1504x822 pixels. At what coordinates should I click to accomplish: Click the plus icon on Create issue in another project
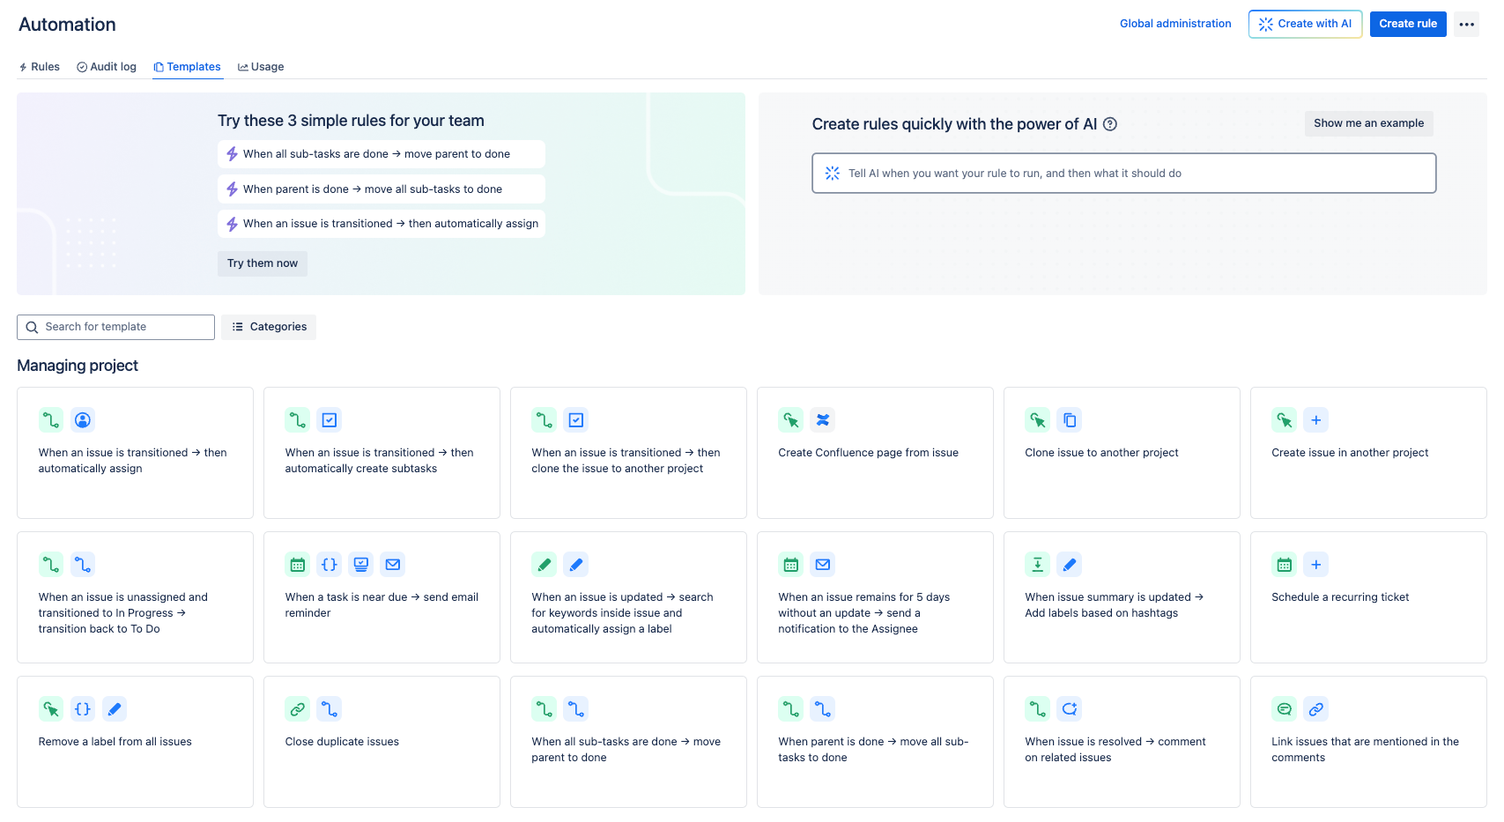(x=1316, y=420)
